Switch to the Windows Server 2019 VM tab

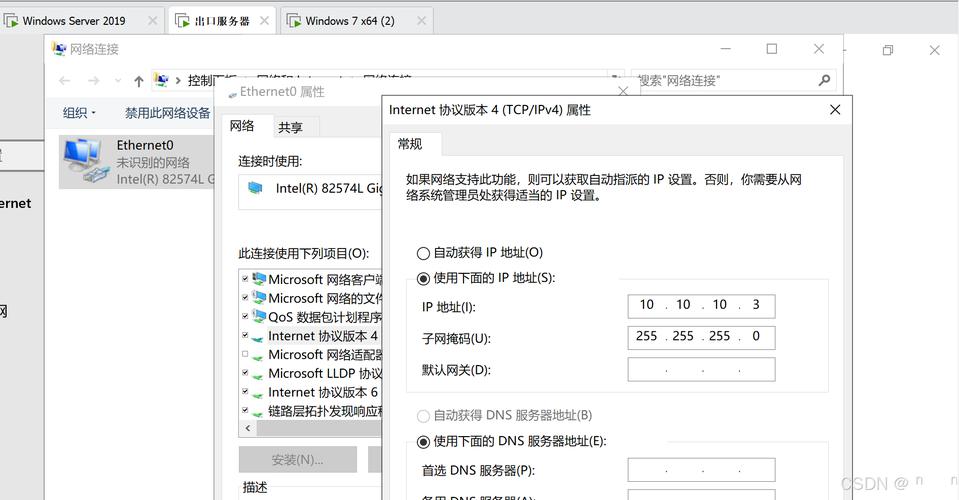73,21
